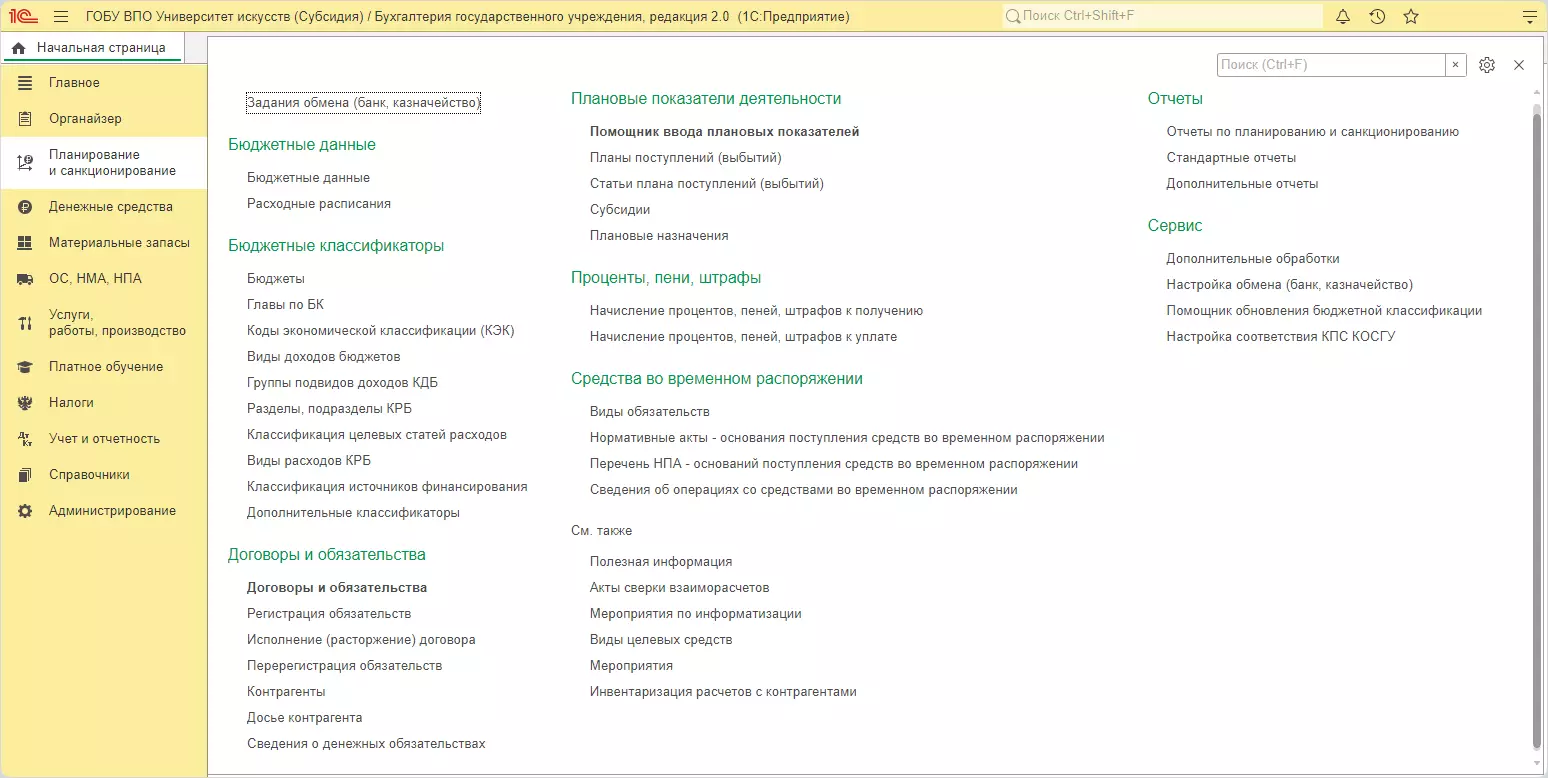Open Полезная информация

(661, 562)
